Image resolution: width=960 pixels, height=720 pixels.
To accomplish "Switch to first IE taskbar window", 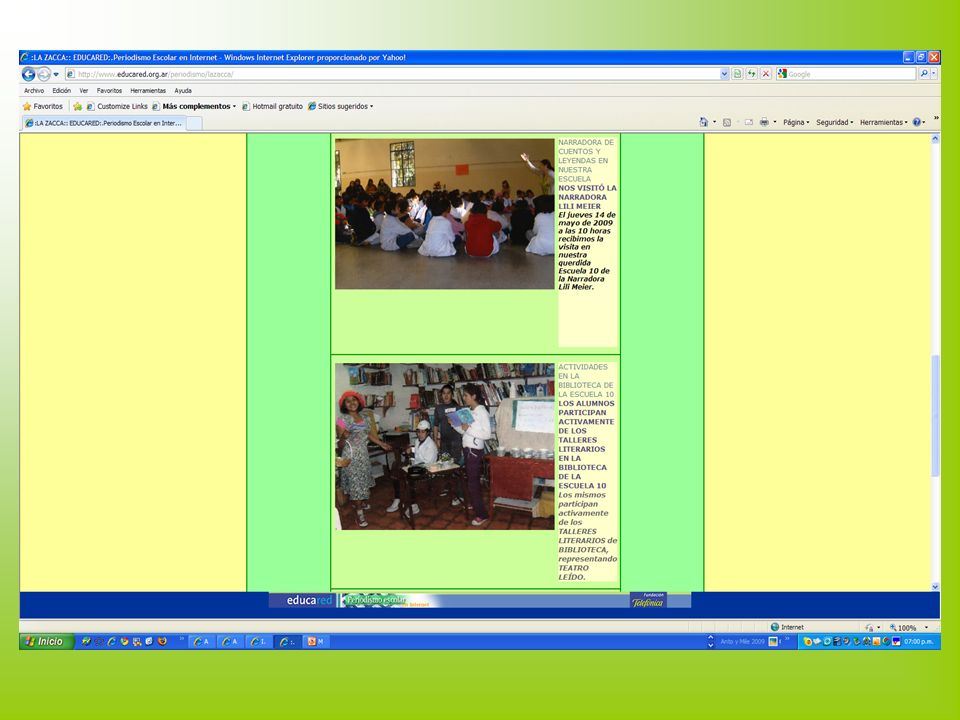I will pos(202,642).
